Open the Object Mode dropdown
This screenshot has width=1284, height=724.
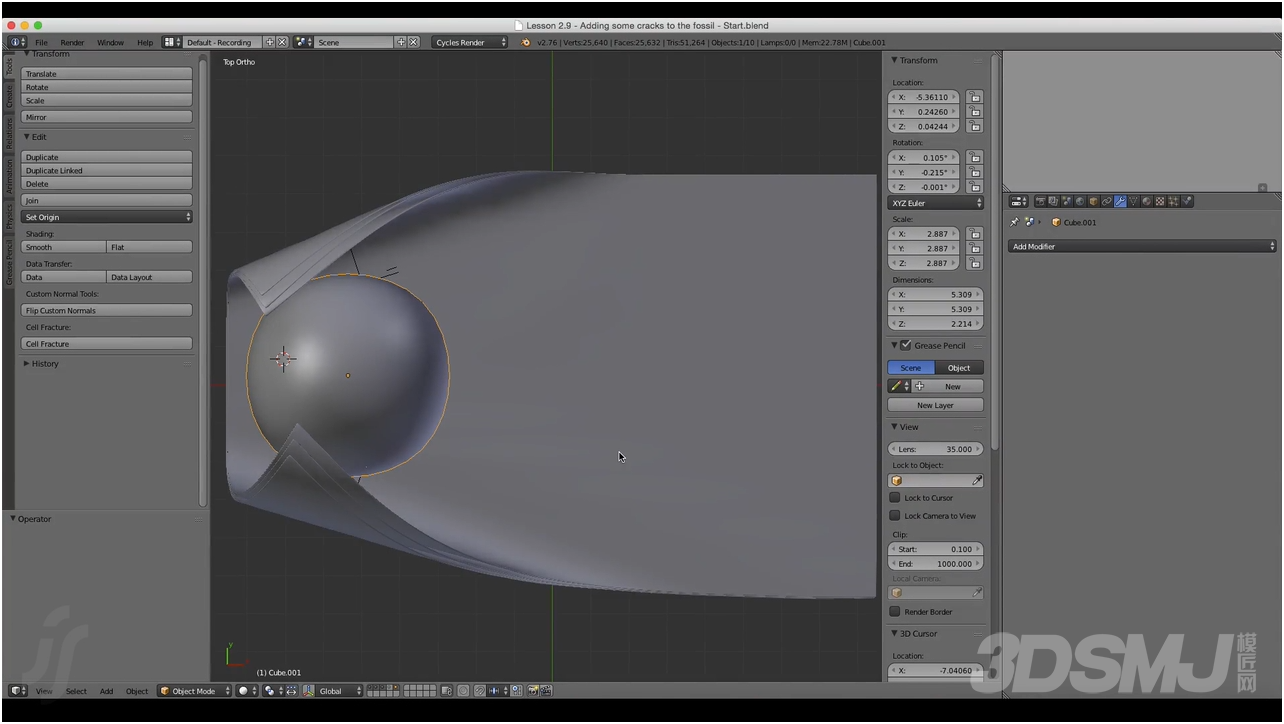195,691
